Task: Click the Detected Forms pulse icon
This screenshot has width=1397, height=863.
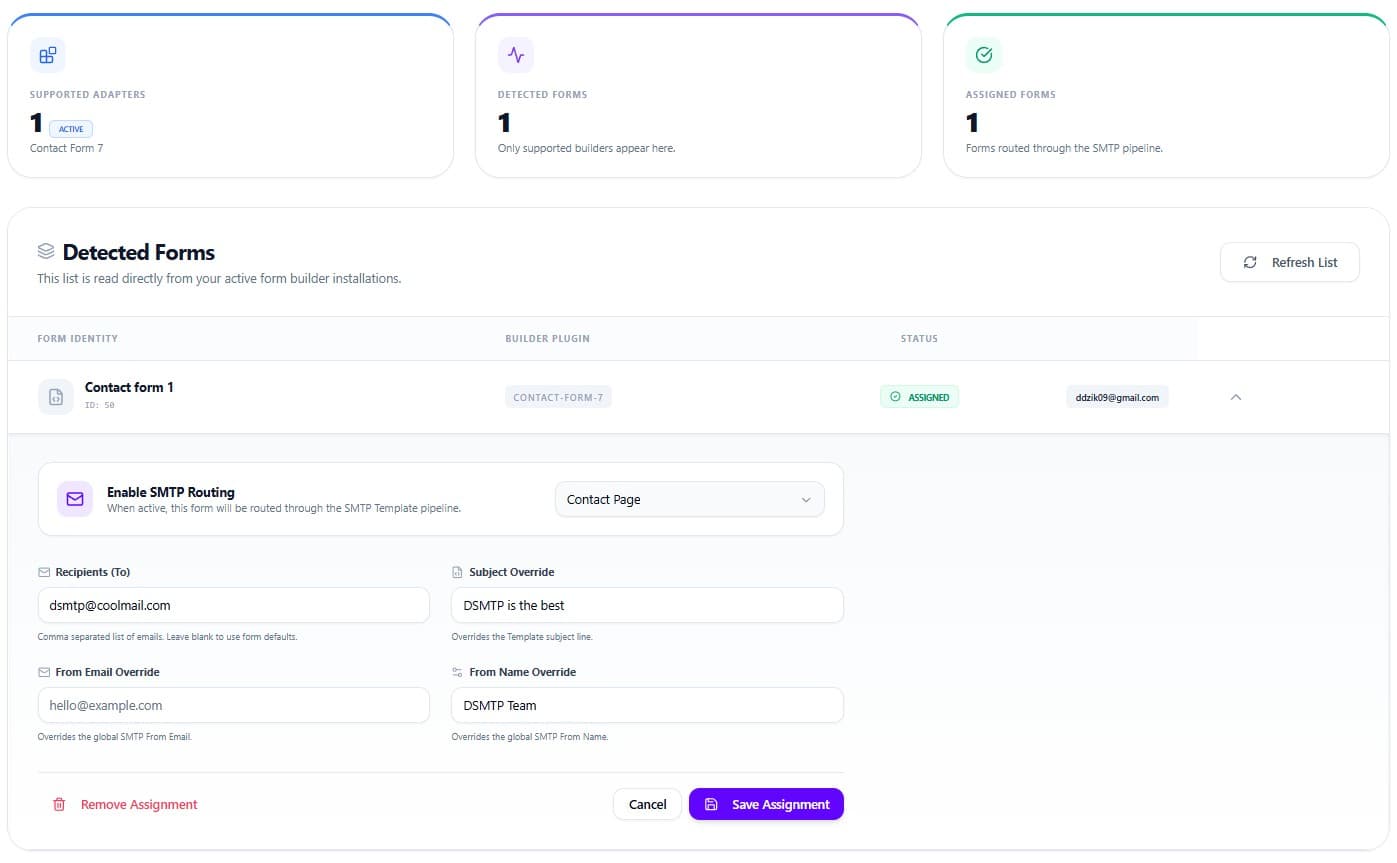Action: (516, 56)
